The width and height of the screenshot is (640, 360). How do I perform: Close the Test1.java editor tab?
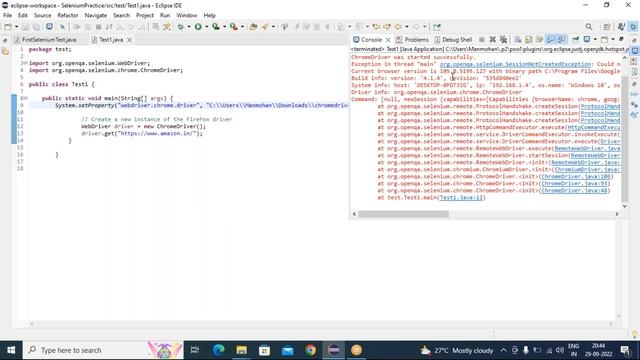[129, 40]
